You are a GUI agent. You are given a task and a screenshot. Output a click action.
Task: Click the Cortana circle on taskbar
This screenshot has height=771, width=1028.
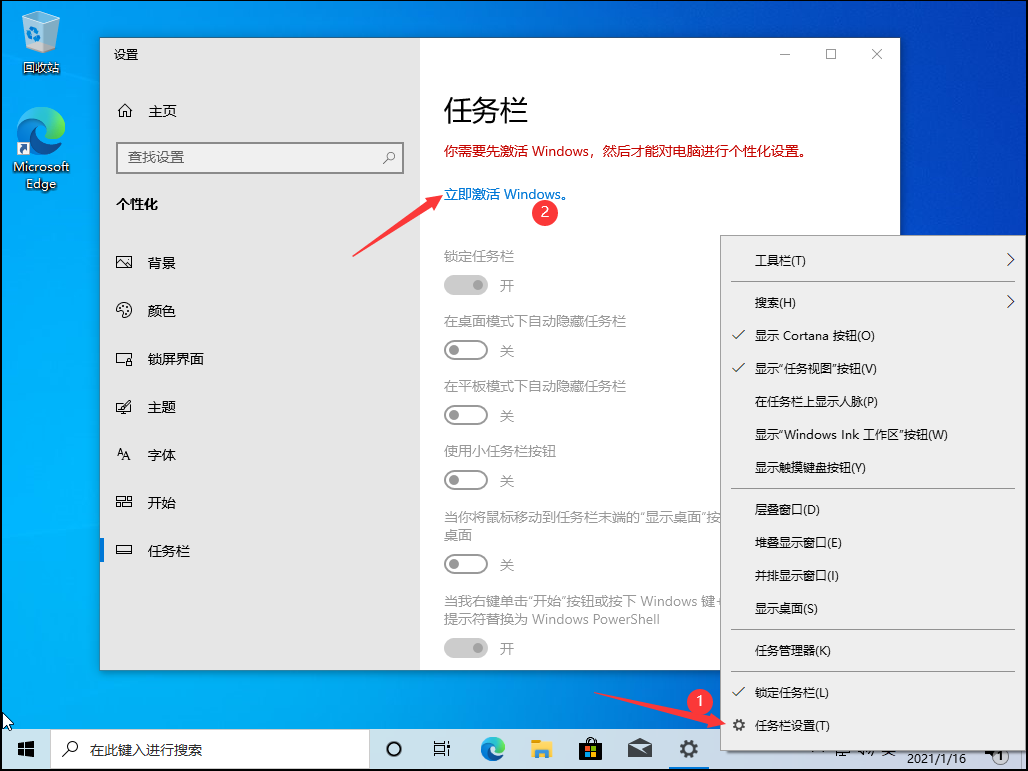[x=394, y=749]
